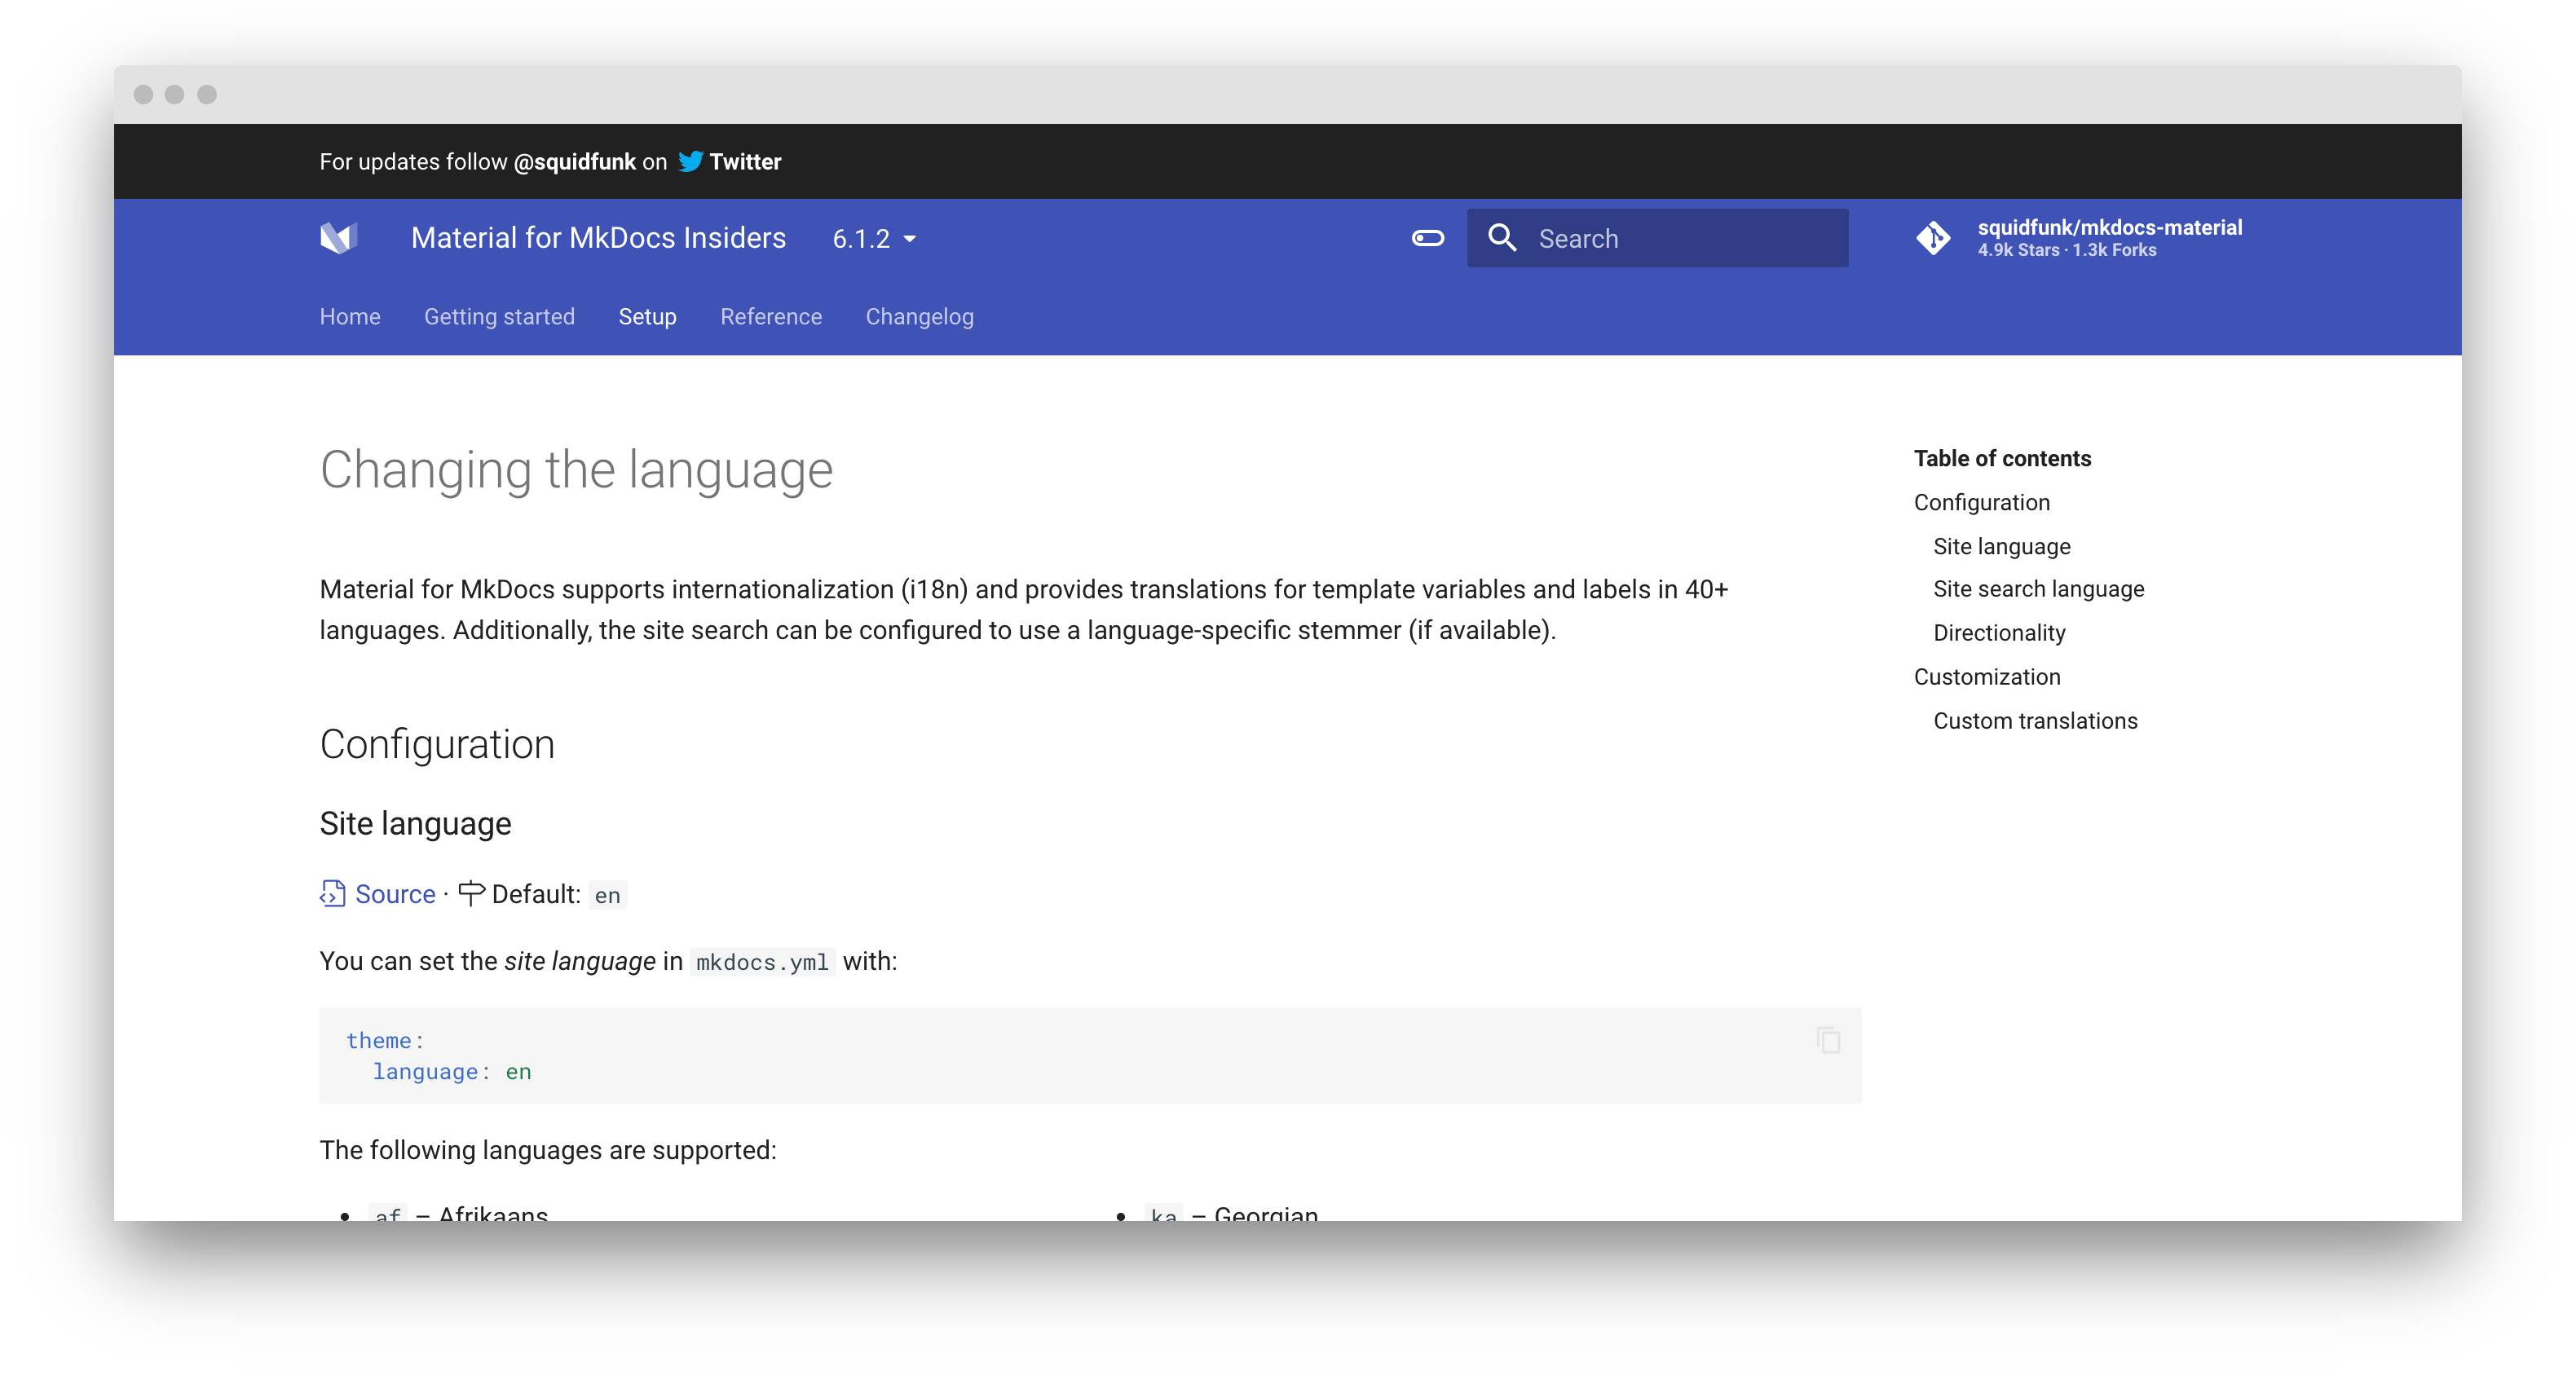
Task: Click the Material for MkDocs logo
Action: pos(339,238)
